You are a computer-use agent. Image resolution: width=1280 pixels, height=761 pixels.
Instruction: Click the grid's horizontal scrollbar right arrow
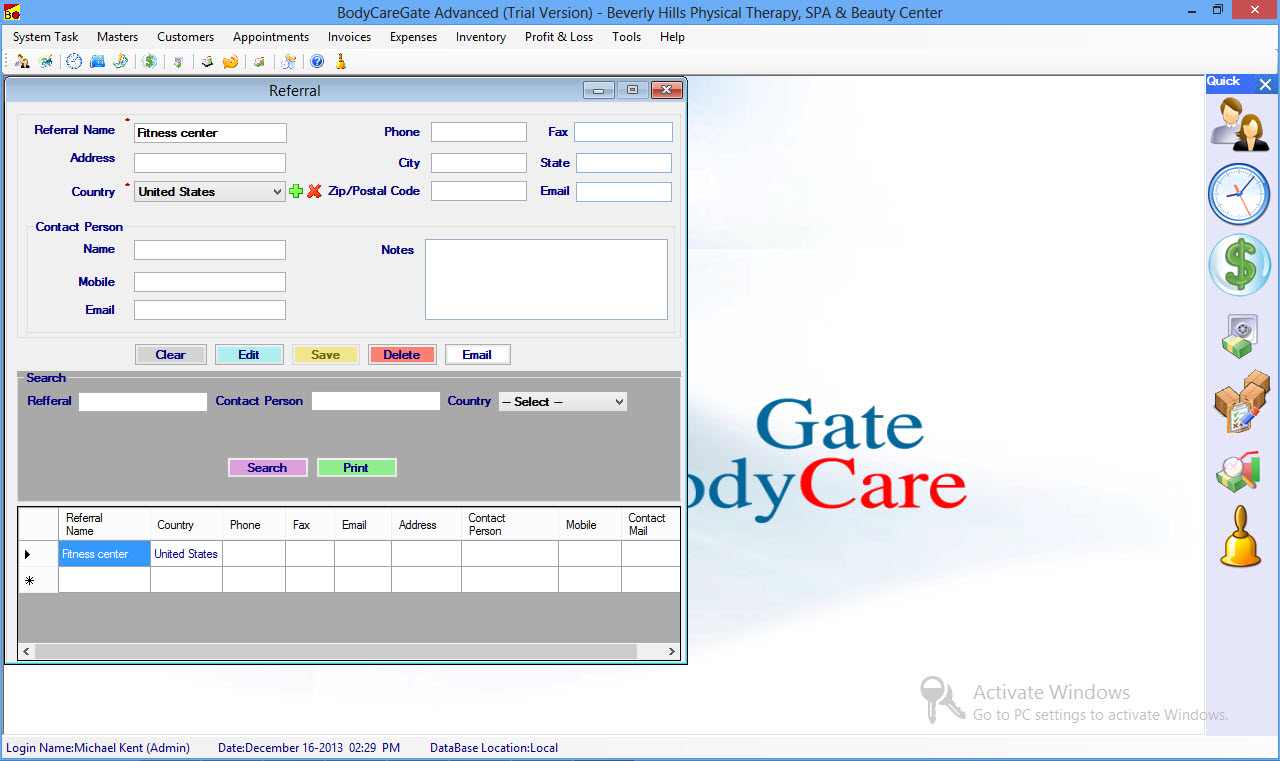click(x=672, y=651)
